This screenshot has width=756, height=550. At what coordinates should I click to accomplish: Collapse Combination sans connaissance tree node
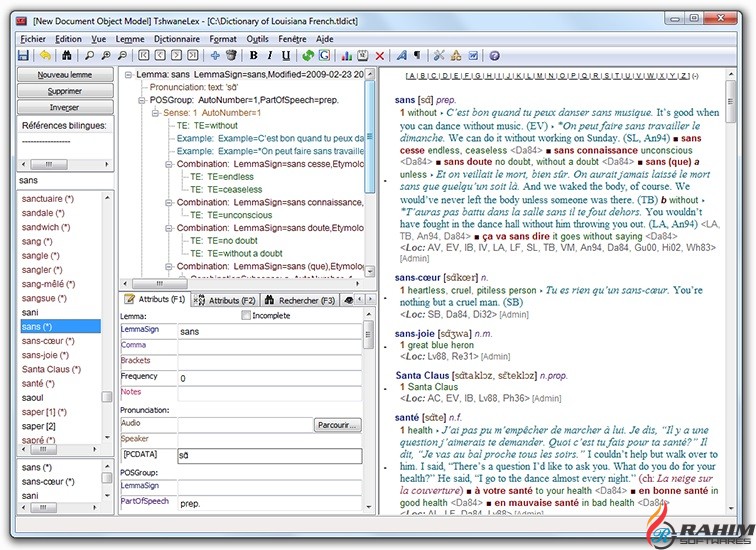point(169,202)
